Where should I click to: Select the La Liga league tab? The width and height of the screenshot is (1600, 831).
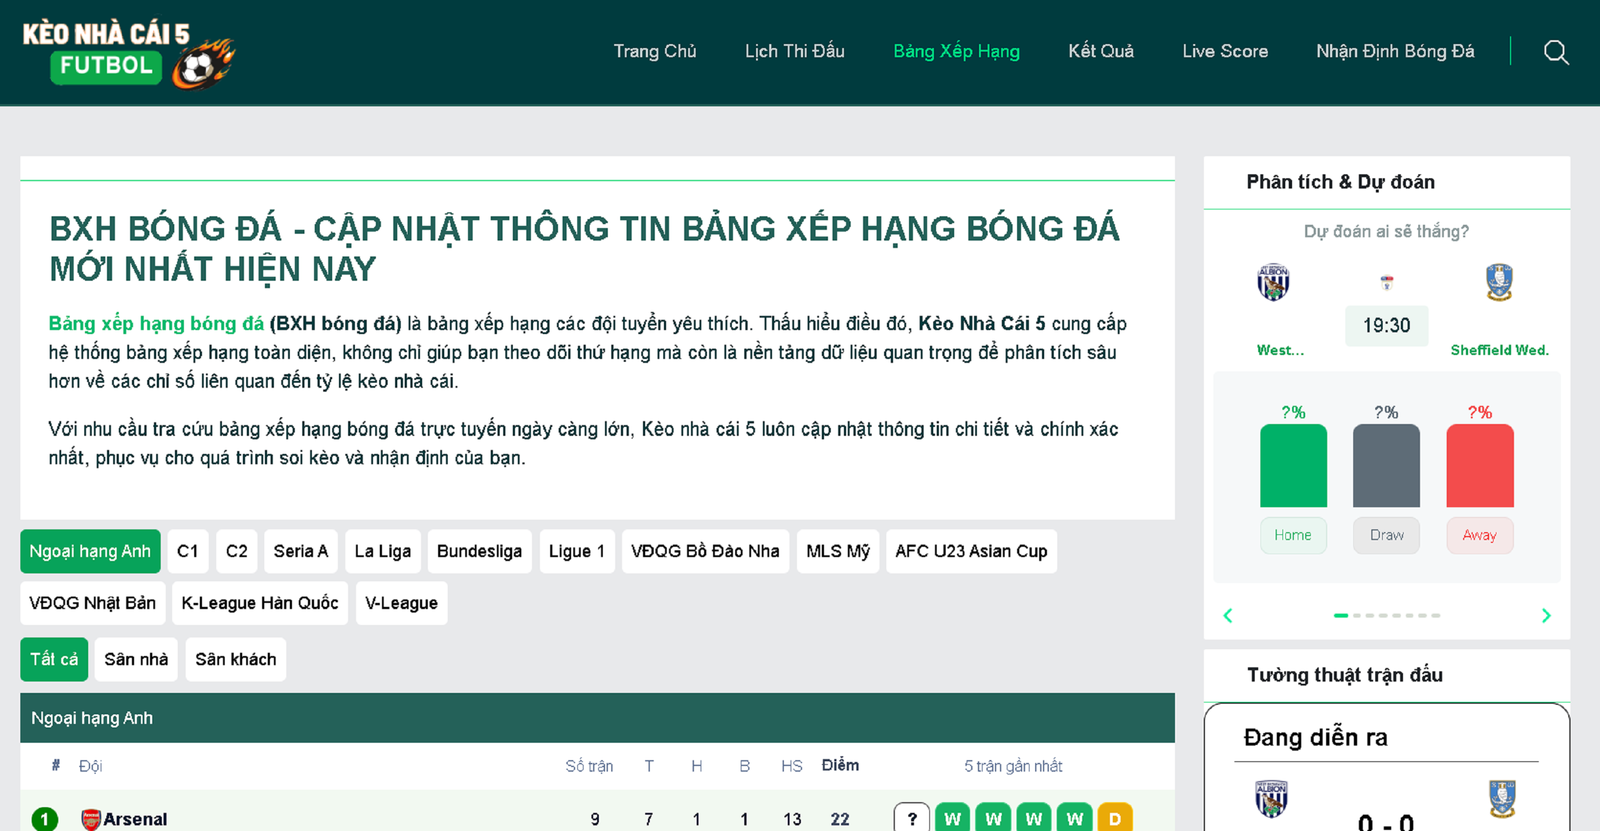pos(382,552)
